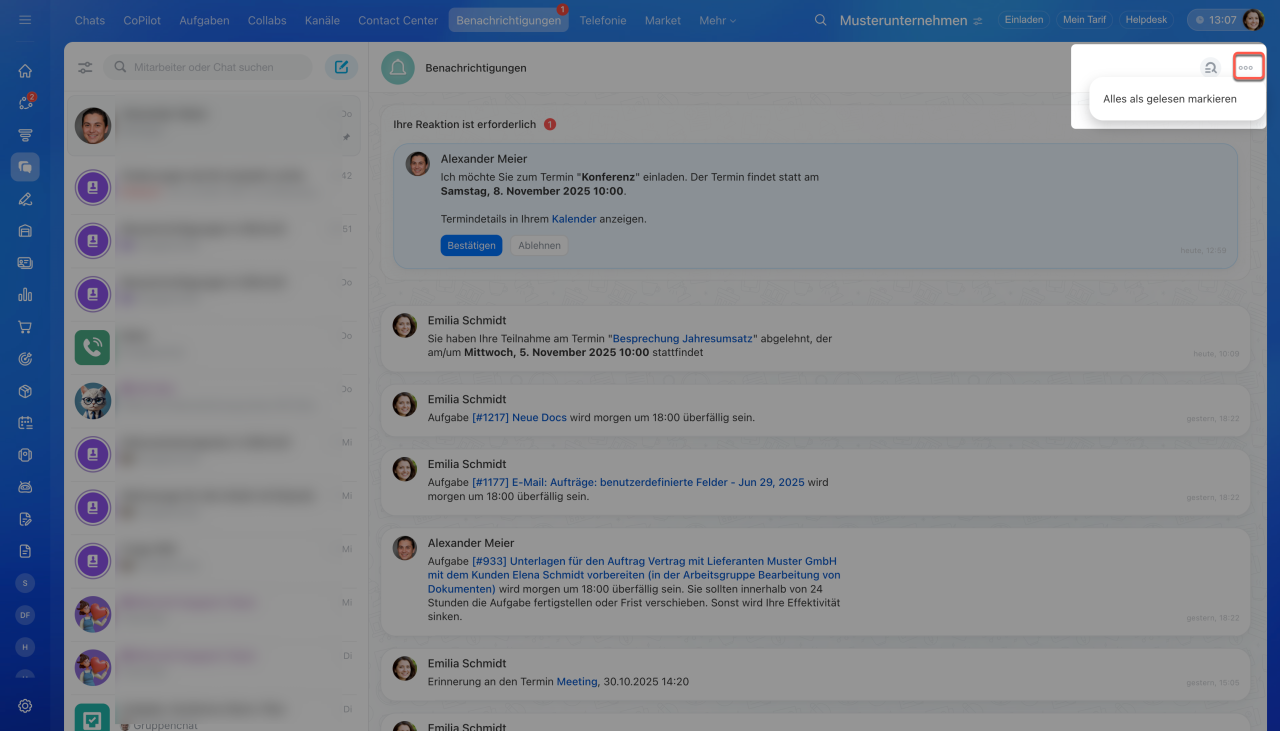Screen dimensions: 1280x731
Task: Switch to the Aufgaben tab
Action: pyautogui.click(x=204, y=20)
